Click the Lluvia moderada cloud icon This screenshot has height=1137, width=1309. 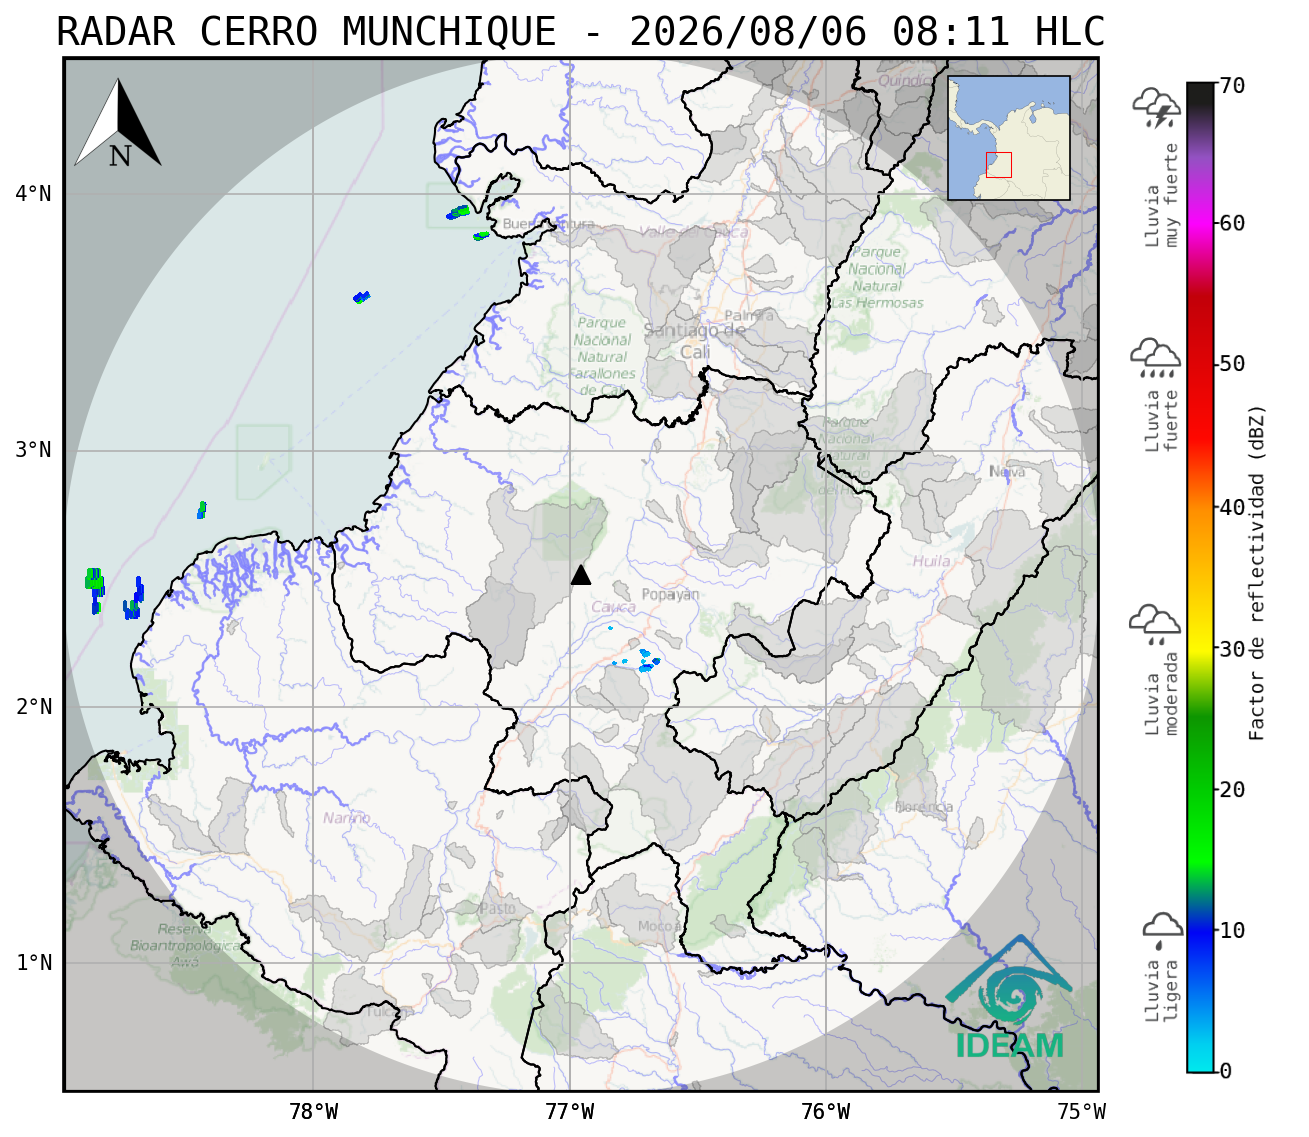click(1155, 624)
